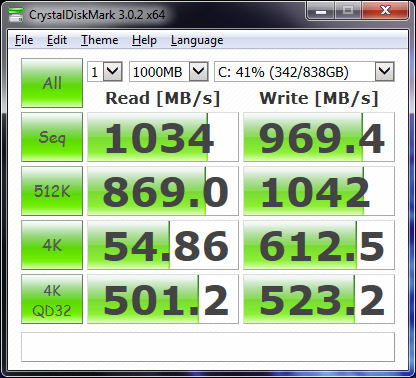This screenshot has width=416, height=378.
Task: Start the 512K benchmark test
Action: click(x=52, y=191)
